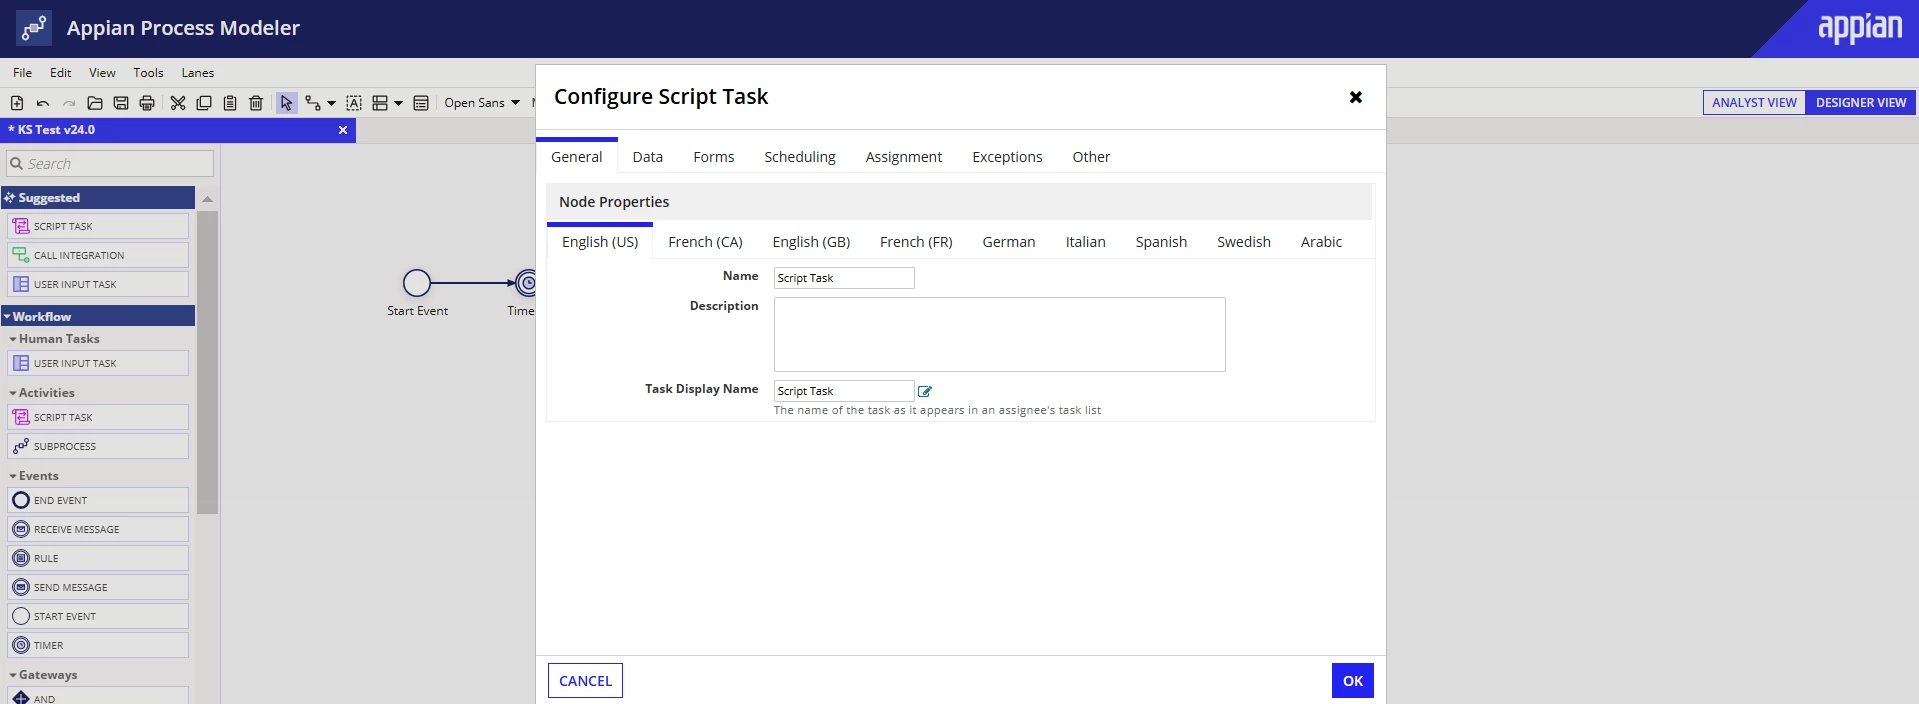Activate the pointer selection tool

pyautogui.click(x=287, y=103)
